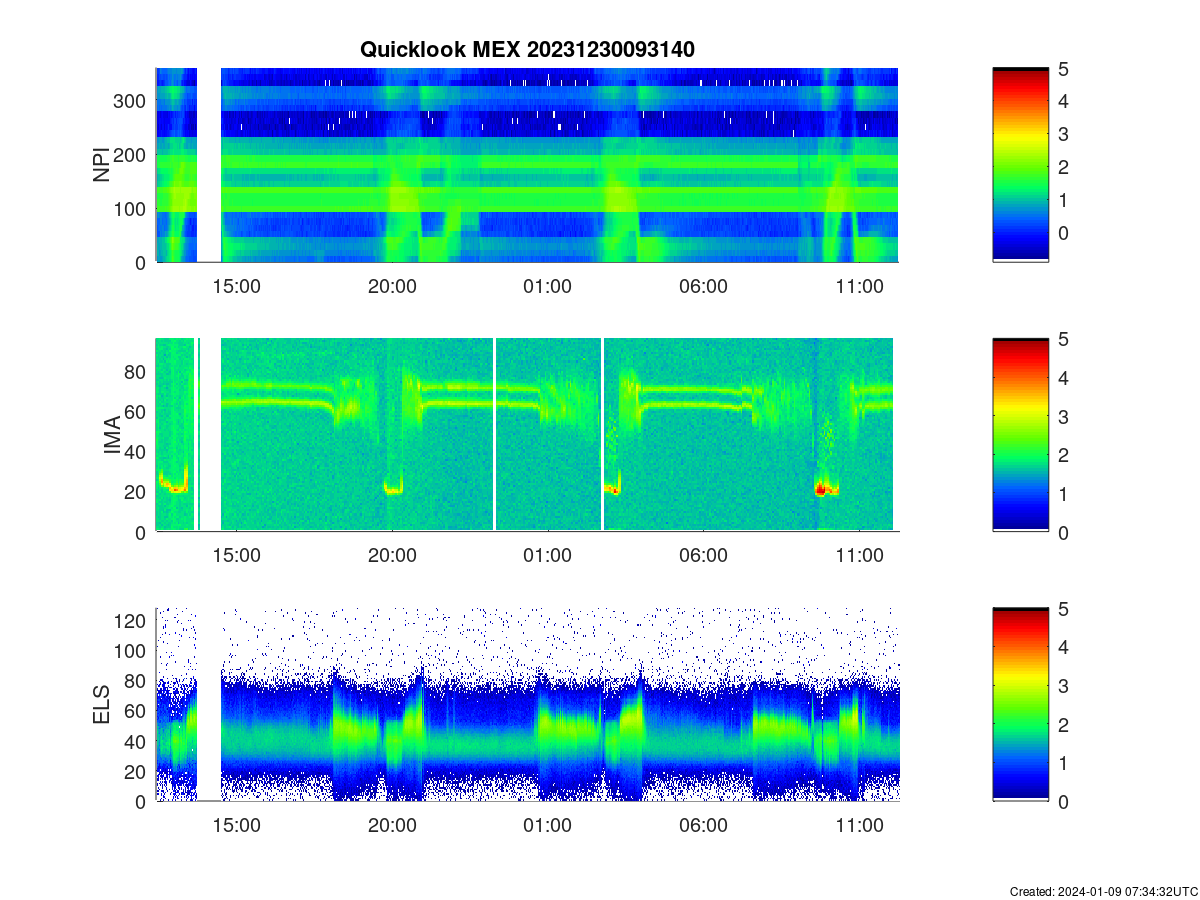Image resolution: width=1200 pixels, height=900 pixels.
Task: Click the 20 tick on the IMA y-axis
Action: (x=137, y=492)
